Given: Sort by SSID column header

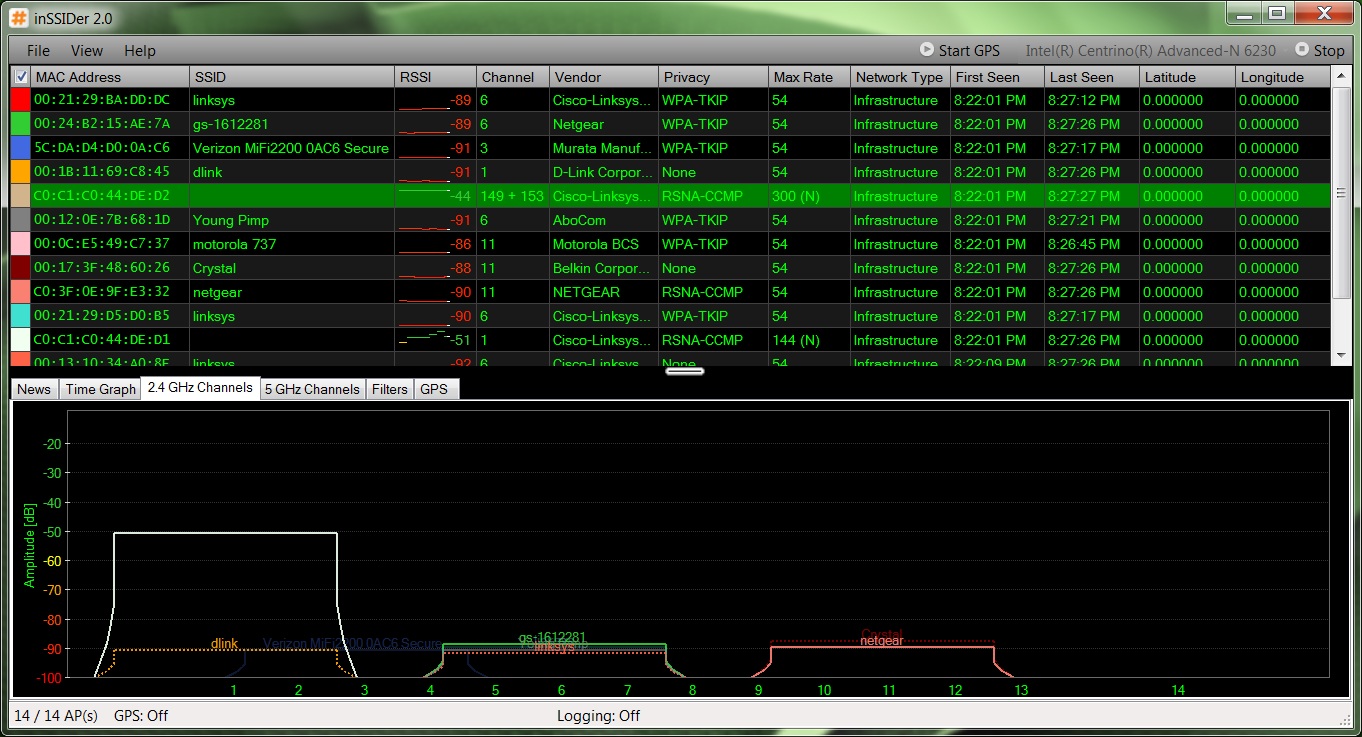Looking at the screenshot, I should (x=292, y=77).
